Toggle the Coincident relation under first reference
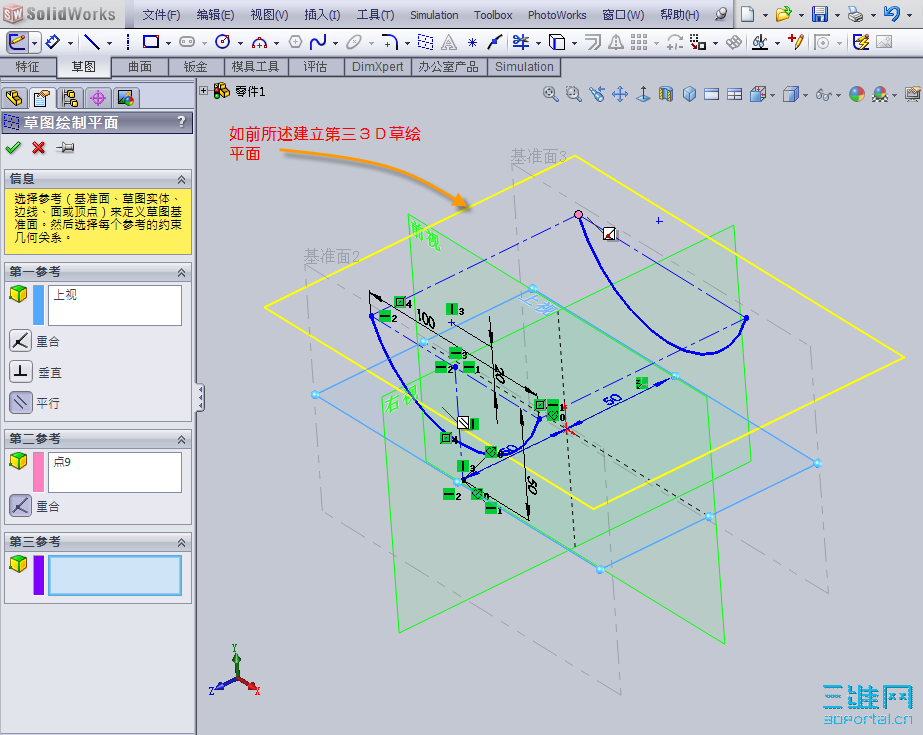Screen dimensions: 923x735 (x=20, y=341)
